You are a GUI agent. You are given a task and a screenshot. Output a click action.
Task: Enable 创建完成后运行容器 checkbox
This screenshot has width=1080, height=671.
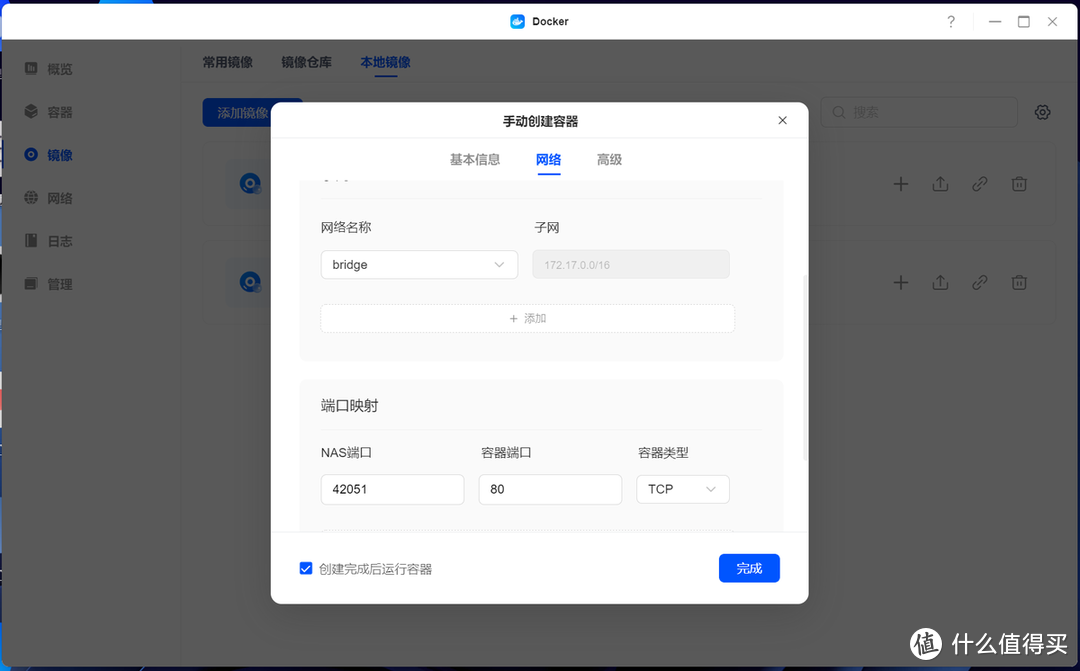click(x=306, y=568)
